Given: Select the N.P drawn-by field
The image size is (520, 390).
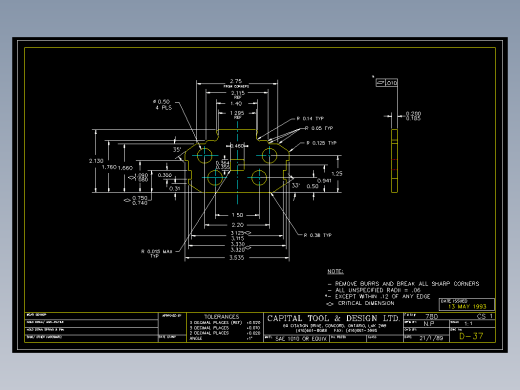Looking at the screenshot, I should click(429, 324).
